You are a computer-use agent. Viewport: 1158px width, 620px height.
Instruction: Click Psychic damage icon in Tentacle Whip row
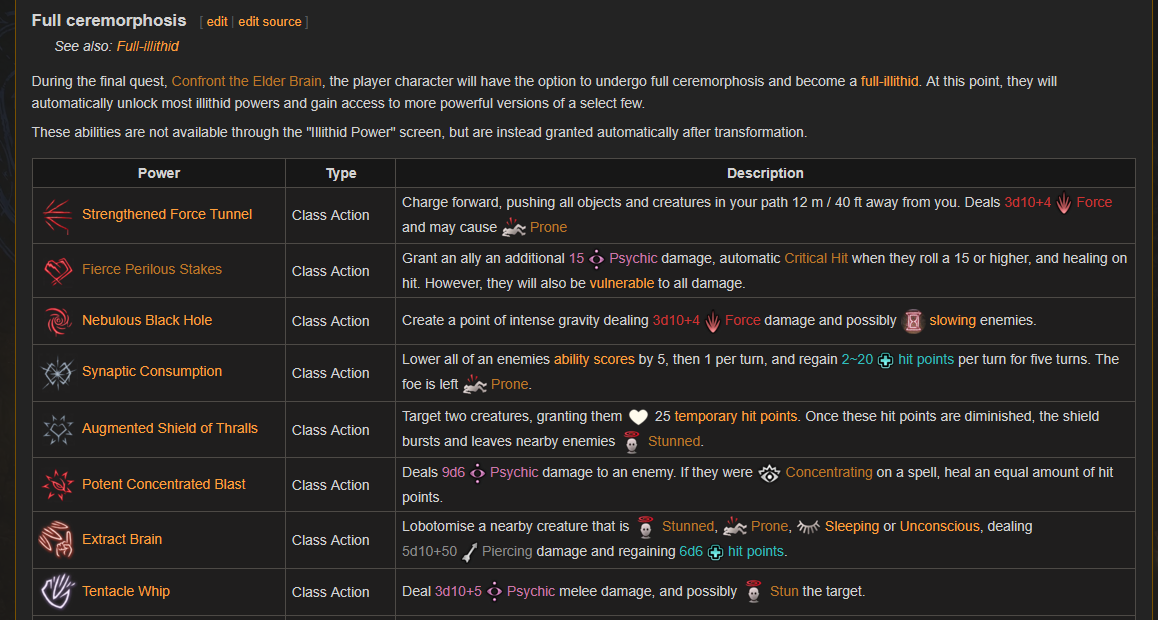point(494,592)
